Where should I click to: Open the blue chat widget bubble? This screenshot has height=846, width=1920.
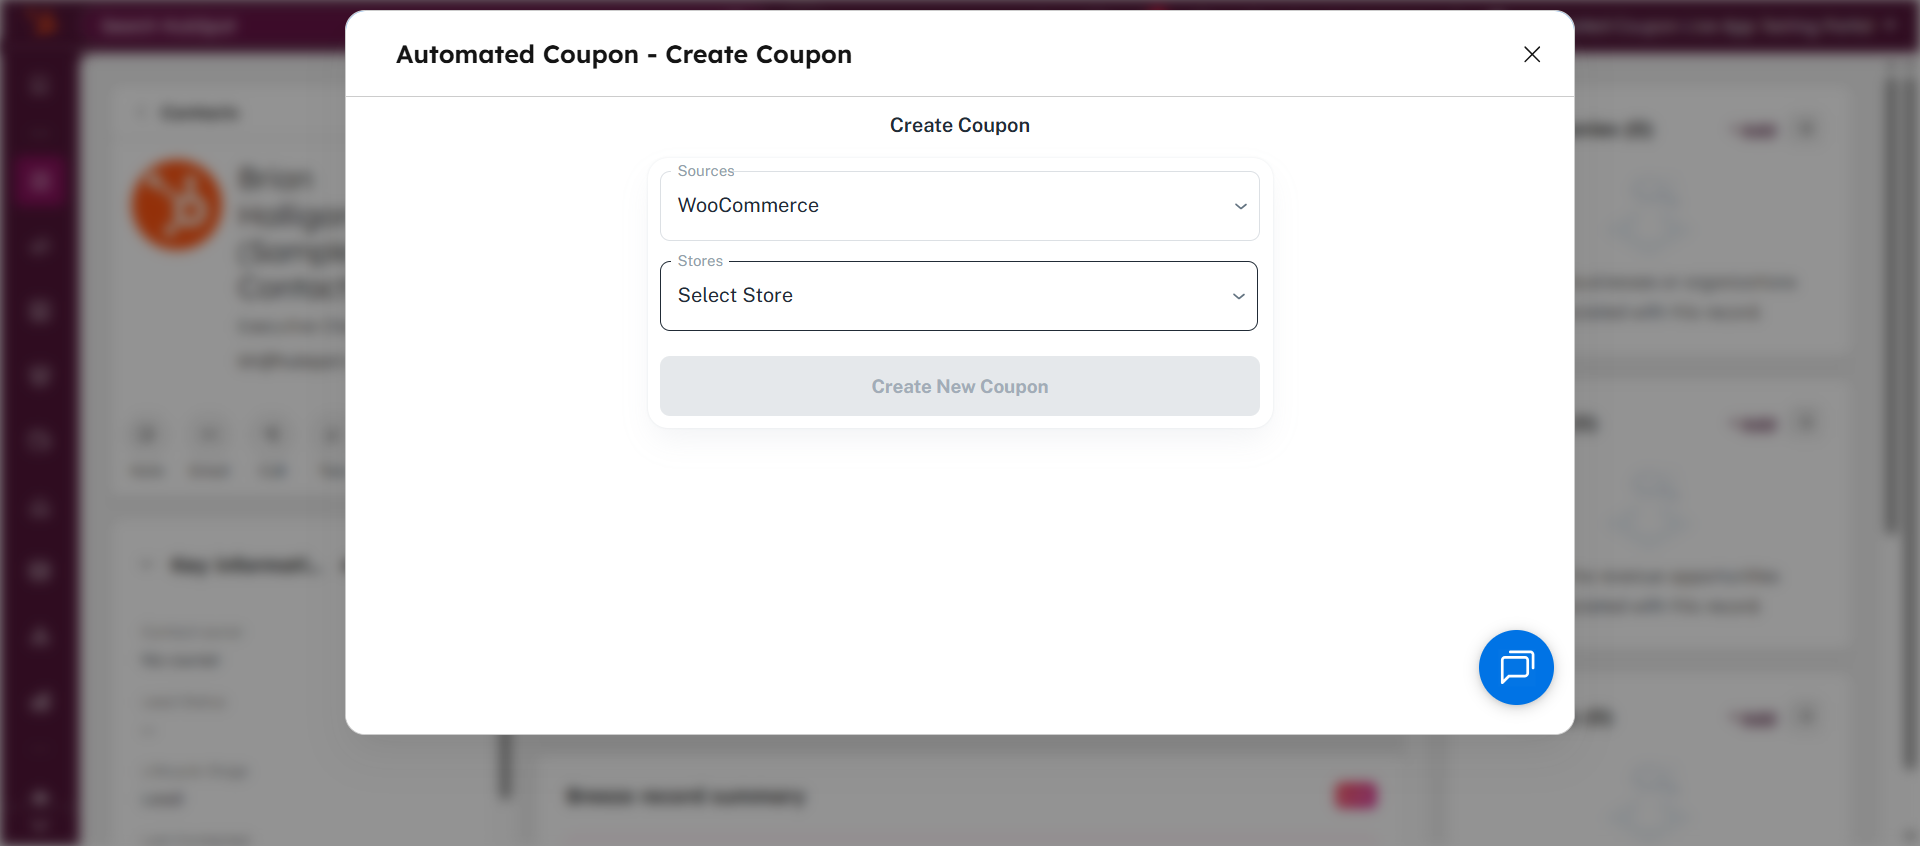coord(1515,667)
